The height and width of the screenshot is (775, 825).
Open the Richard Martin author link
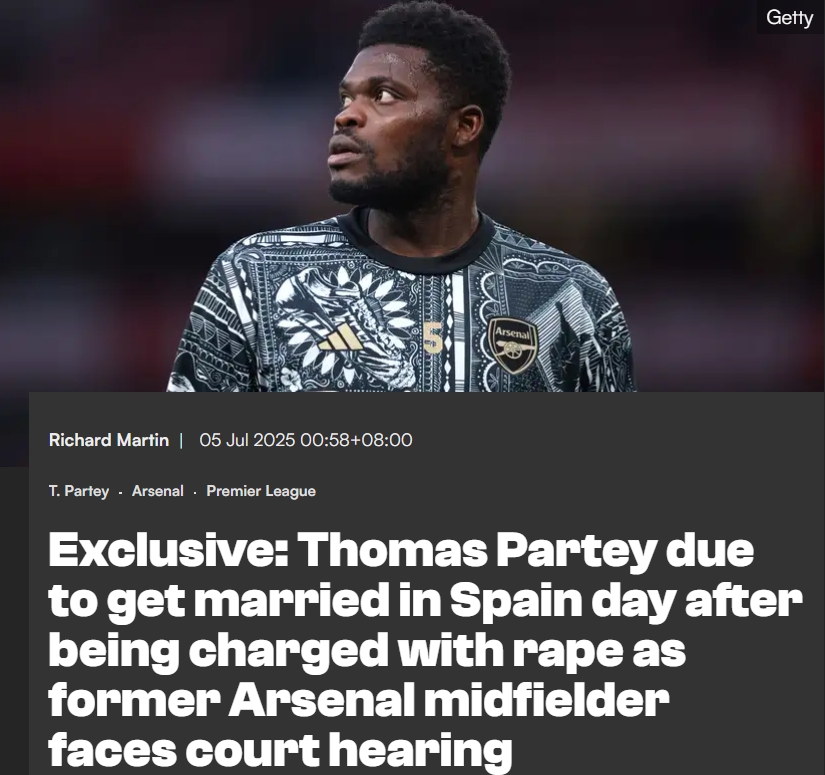[108, 440]
